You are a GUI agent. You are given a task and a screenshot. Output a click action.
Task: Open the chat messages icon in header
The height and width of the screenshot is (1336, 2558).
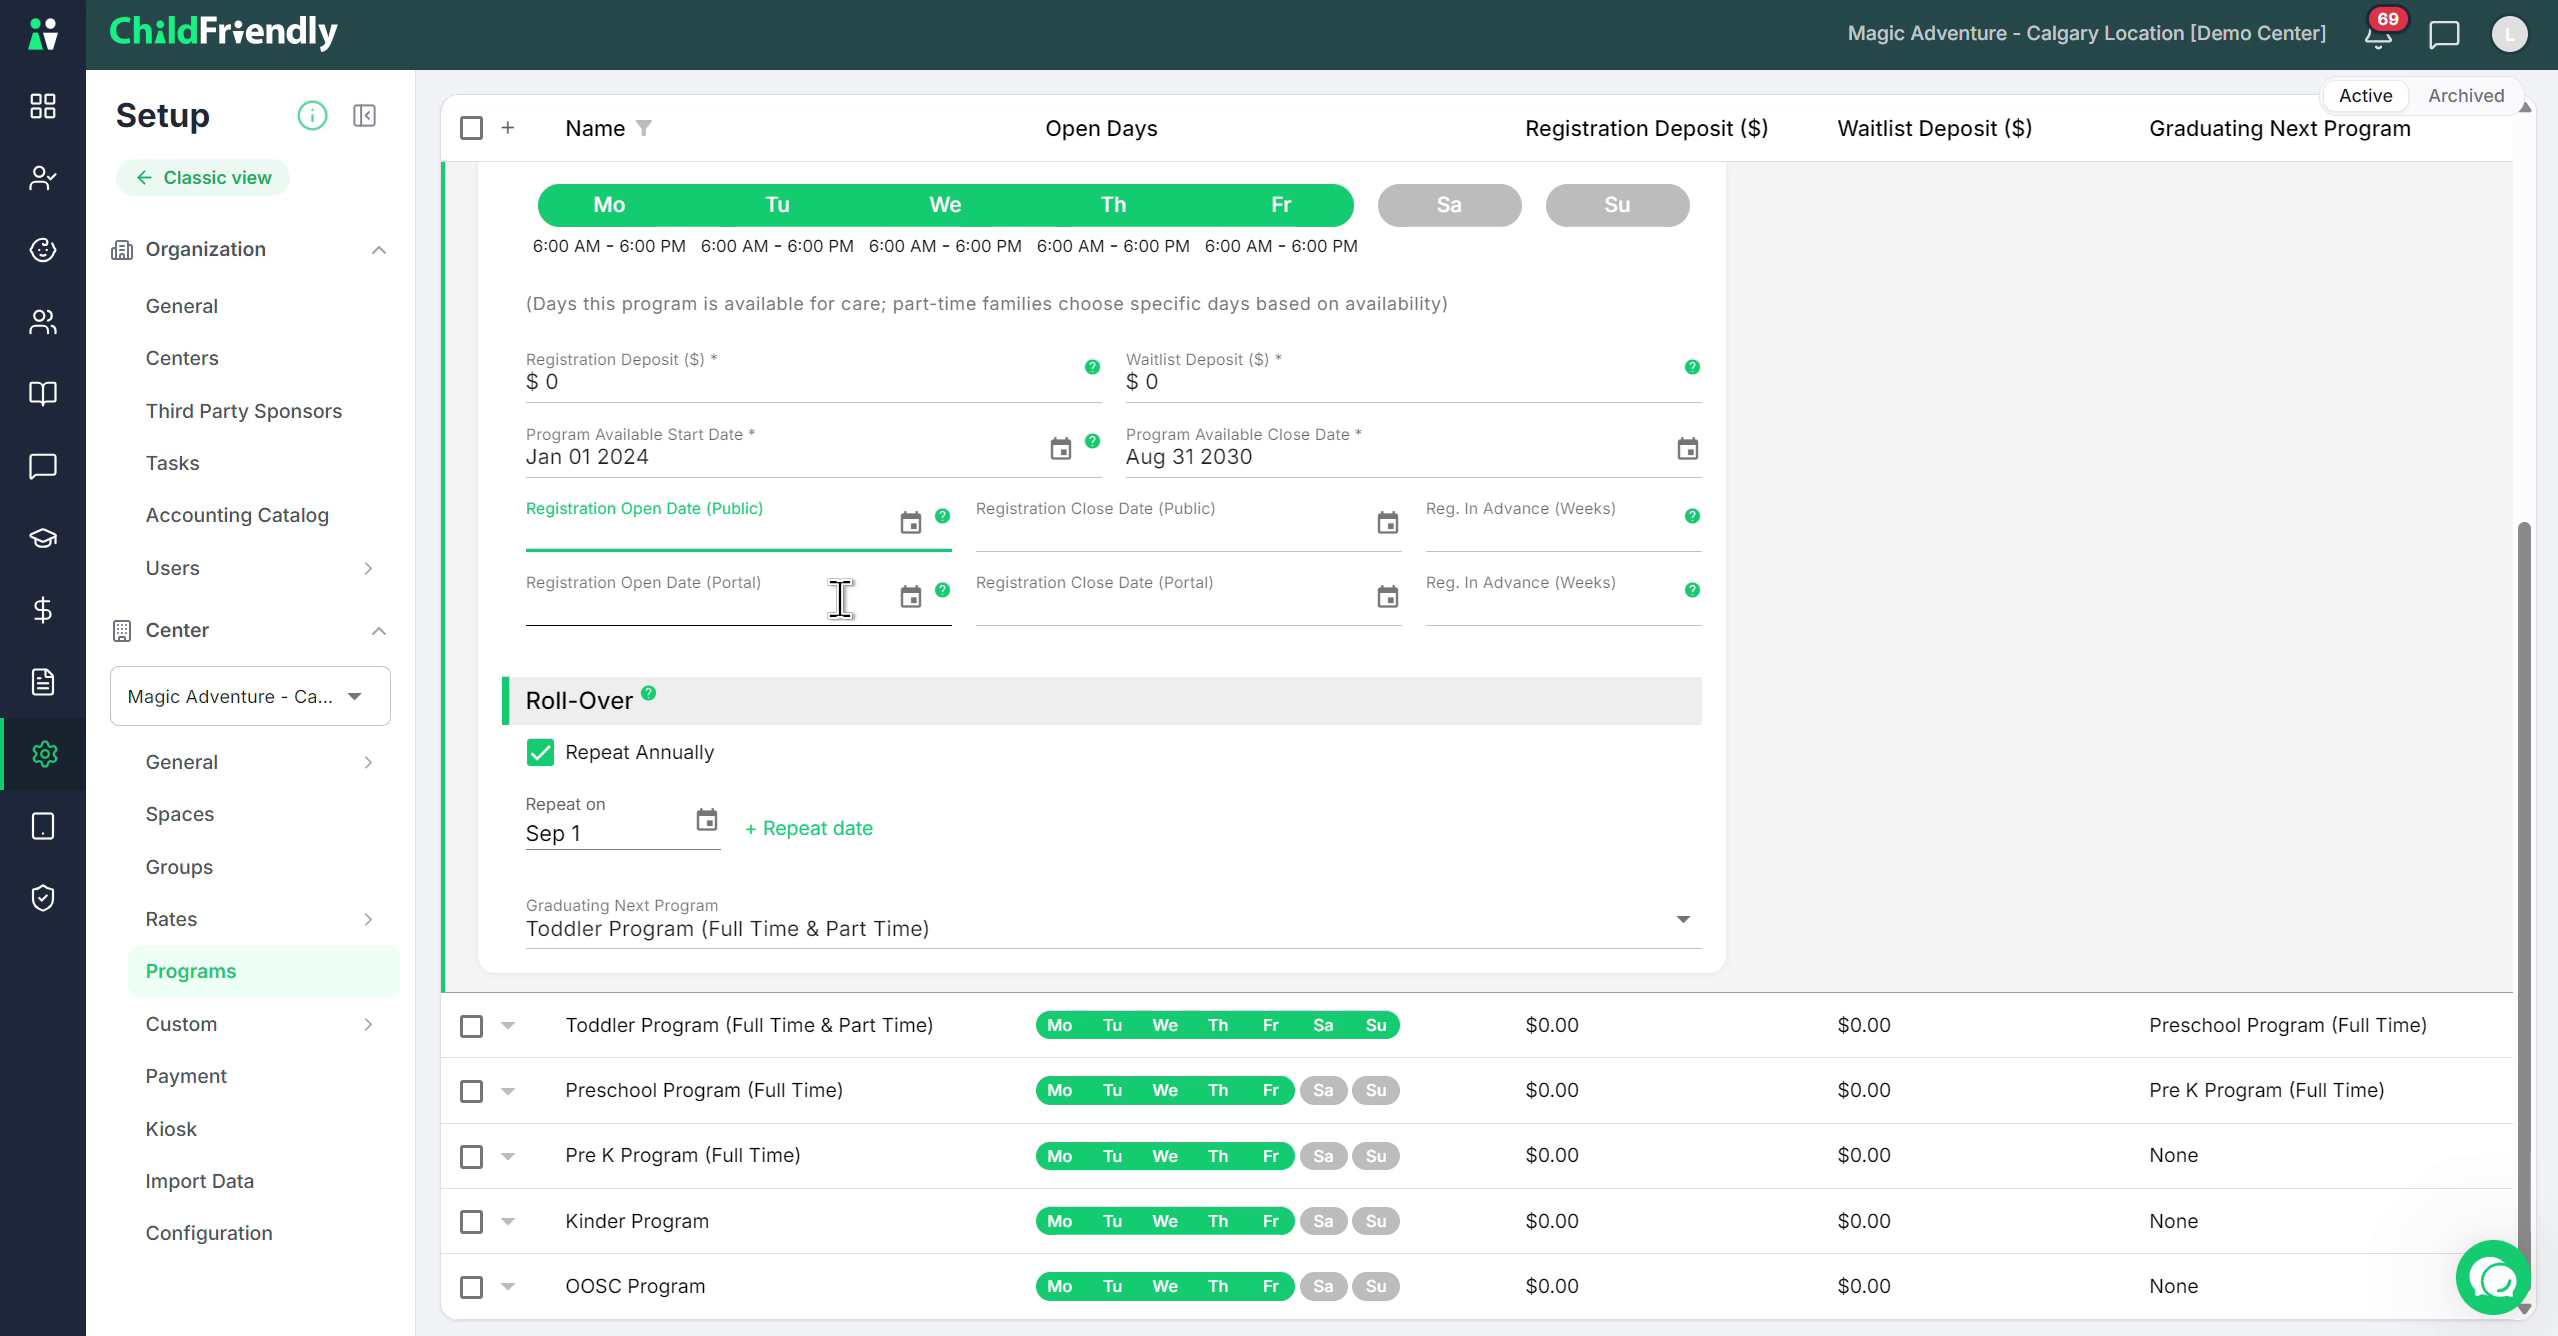click(2444, 35)
